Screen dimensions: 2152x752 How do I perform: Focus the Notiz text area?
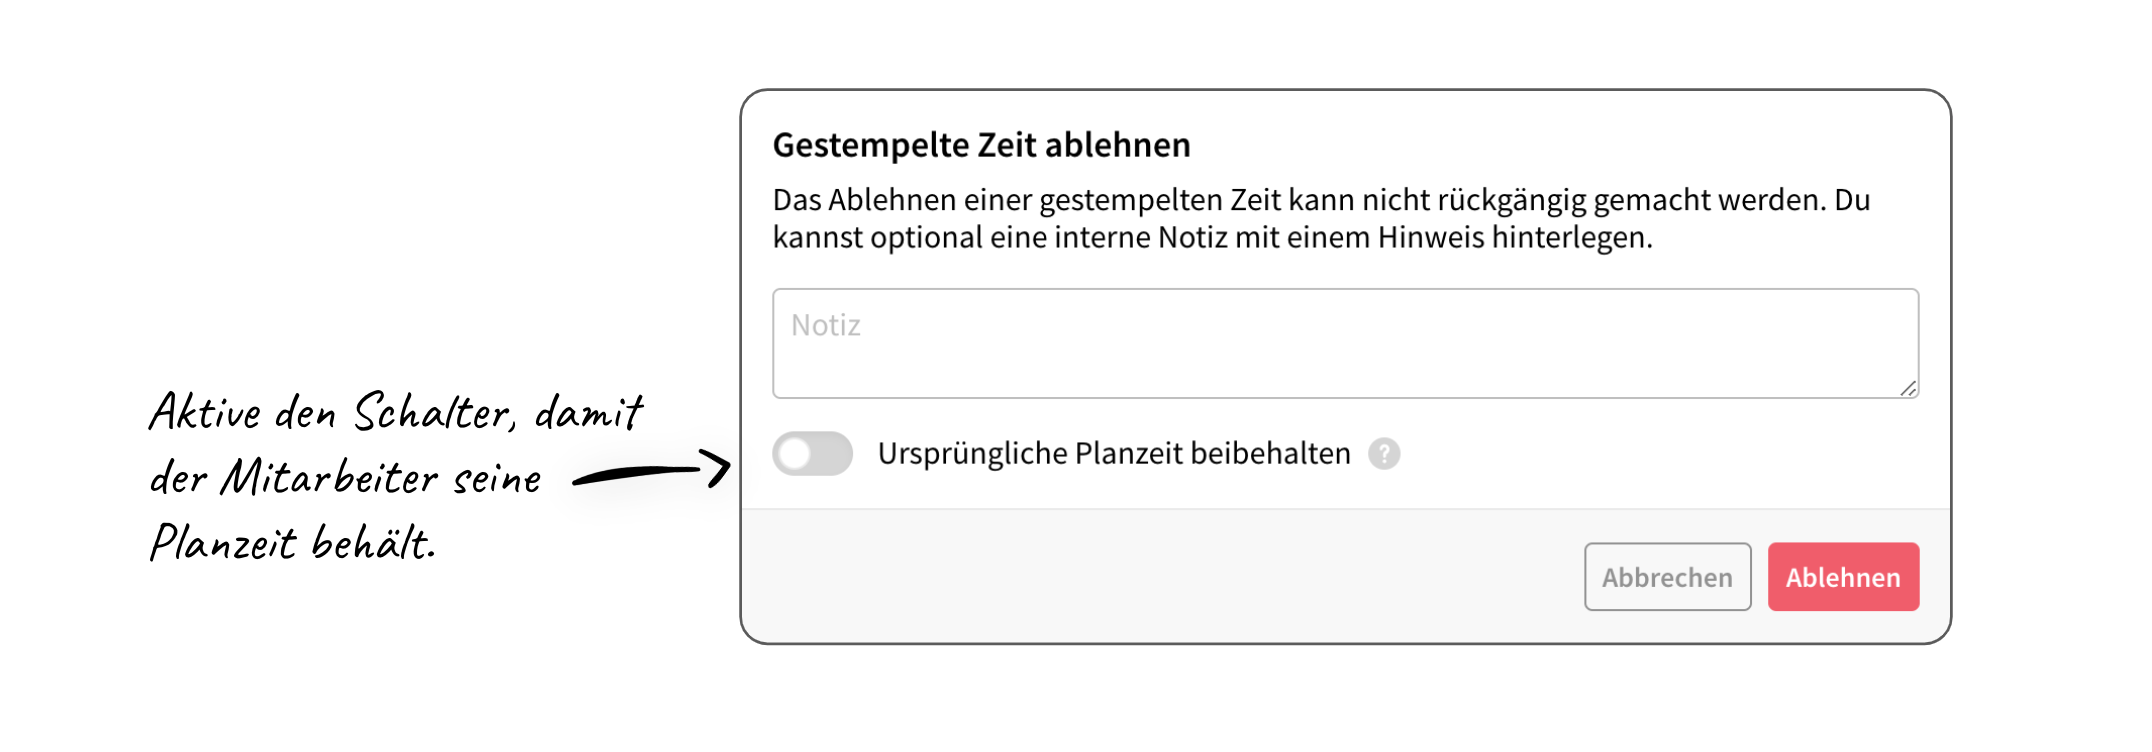tap(1344, 343)
